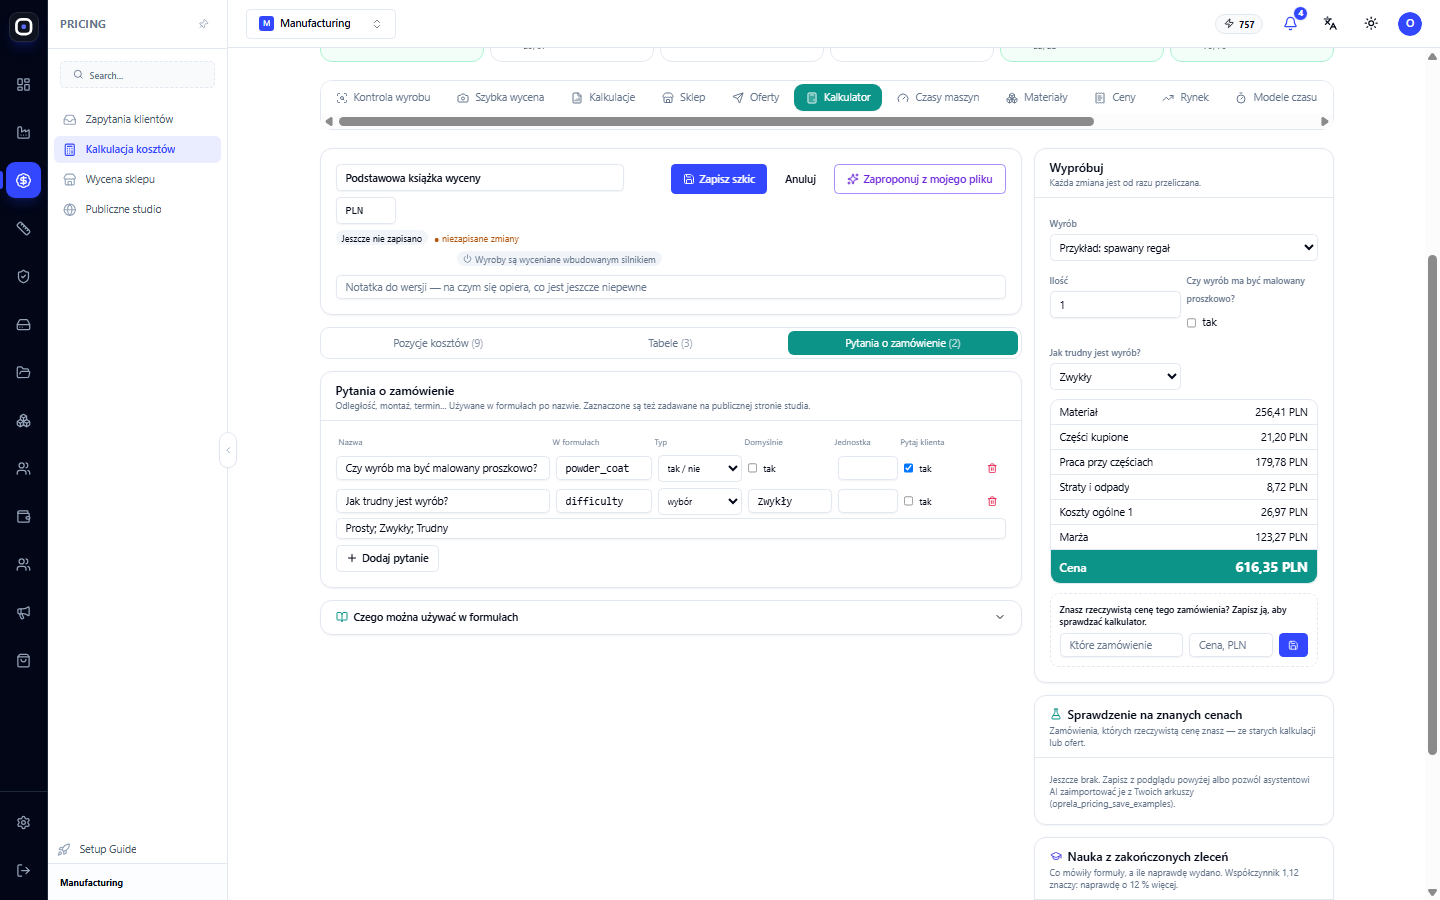
Task: Open the language translation icon
Action: [x=1330, y=23]
